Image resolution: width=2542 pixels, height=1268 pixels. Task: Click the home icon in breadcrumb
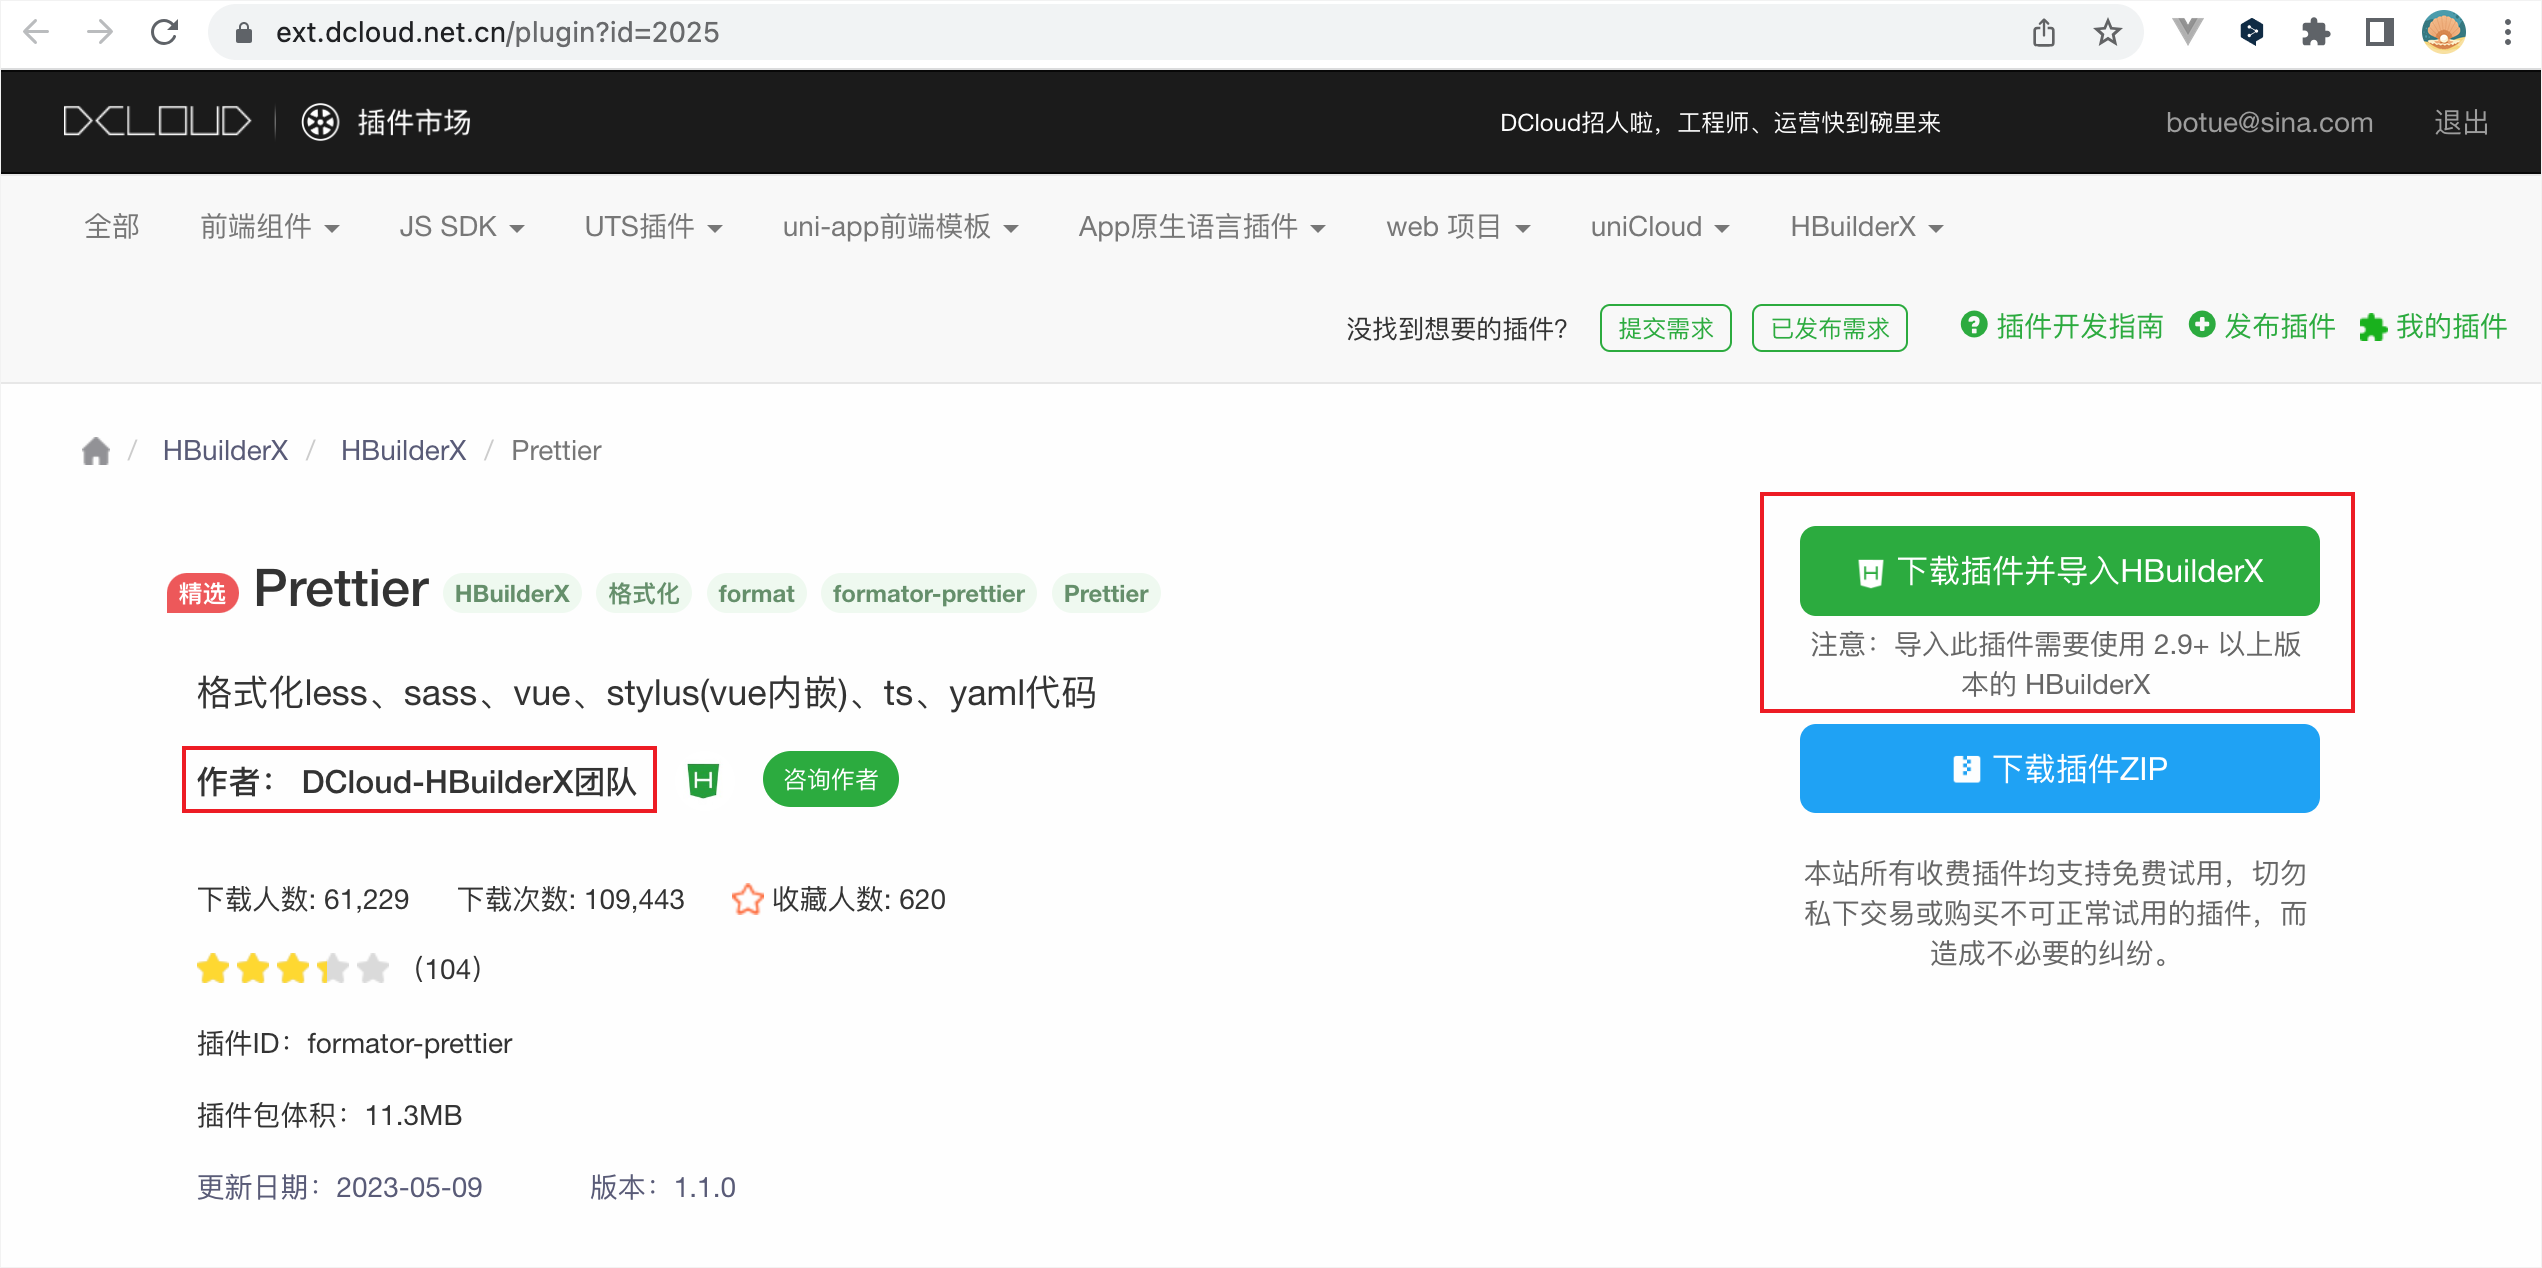point(95,451)
